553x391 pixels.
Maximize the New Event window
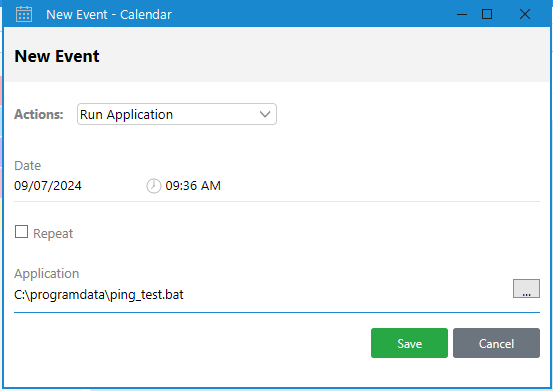pyautogui.click(x=487, y=14)
